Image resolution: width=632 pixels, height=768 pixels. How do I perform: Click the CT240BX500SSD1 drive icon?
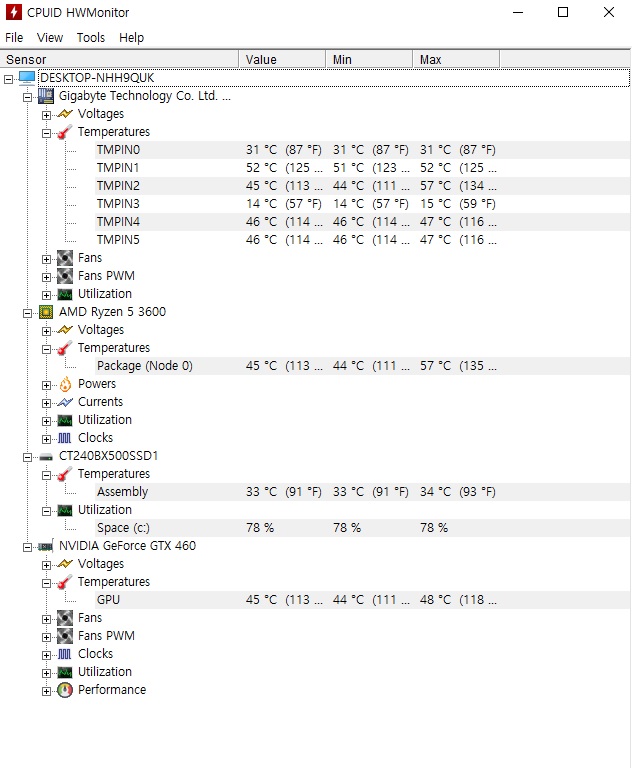(x=46, y=457)
